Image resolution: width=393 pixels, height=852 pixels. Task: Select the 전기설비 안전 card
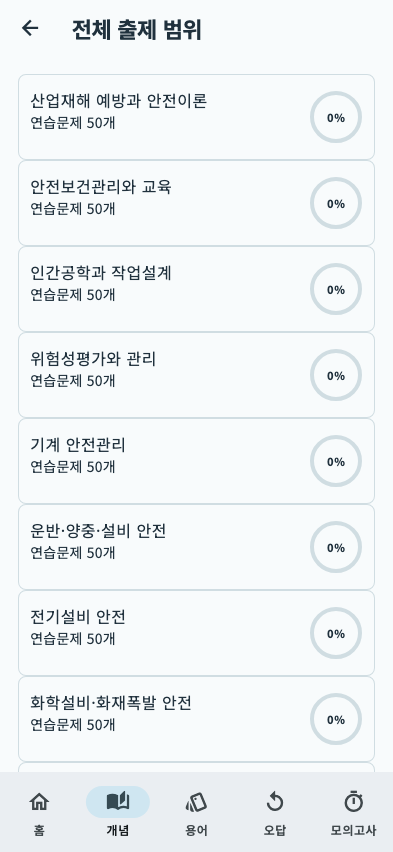tap(196, 633)
